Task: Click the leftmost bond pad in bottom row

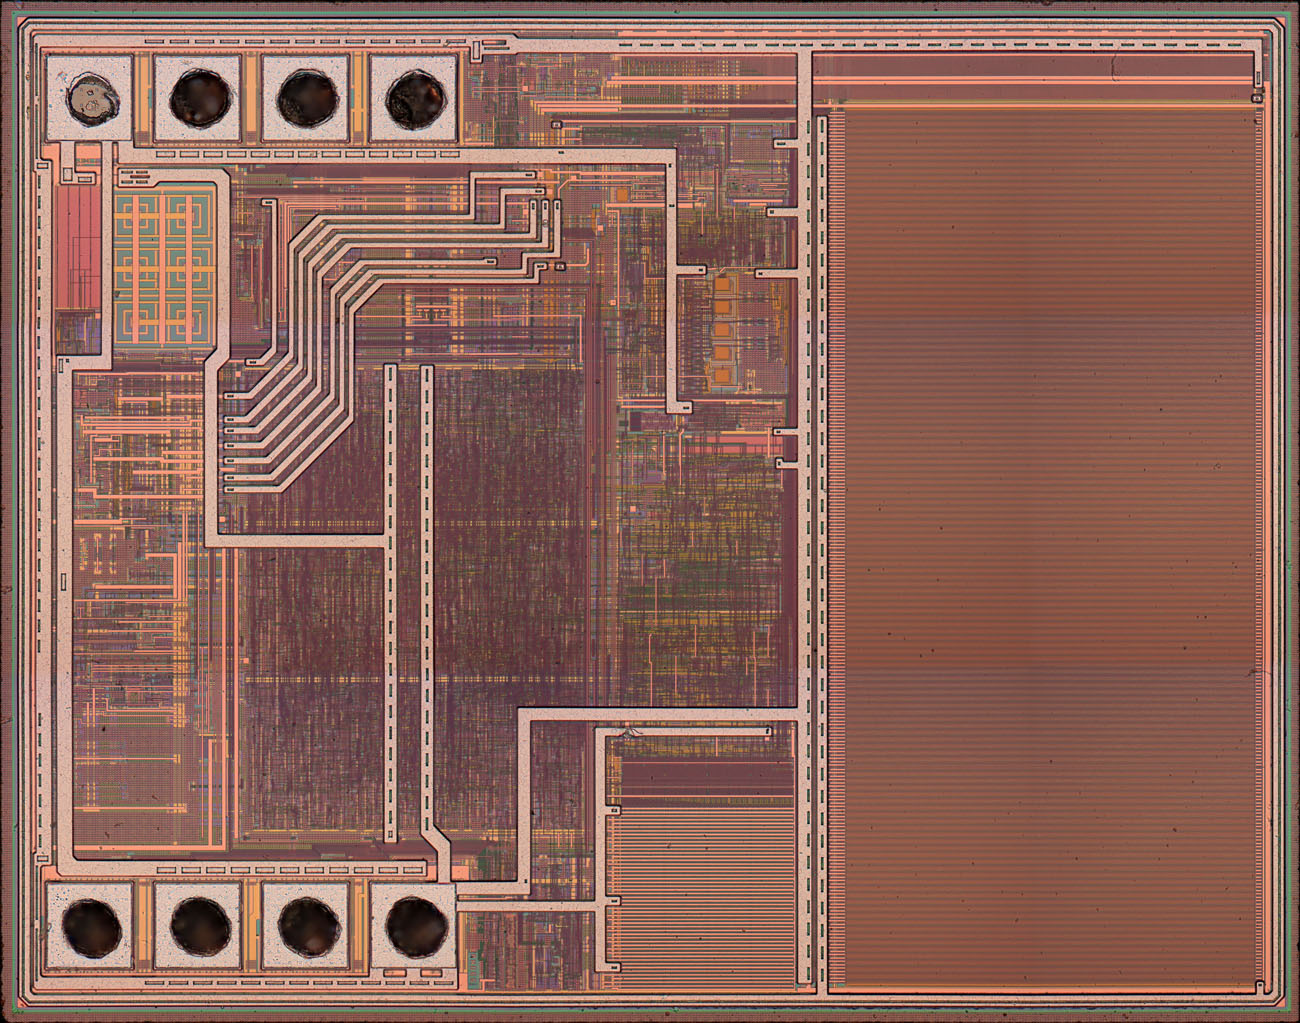Action: point(89,926)
